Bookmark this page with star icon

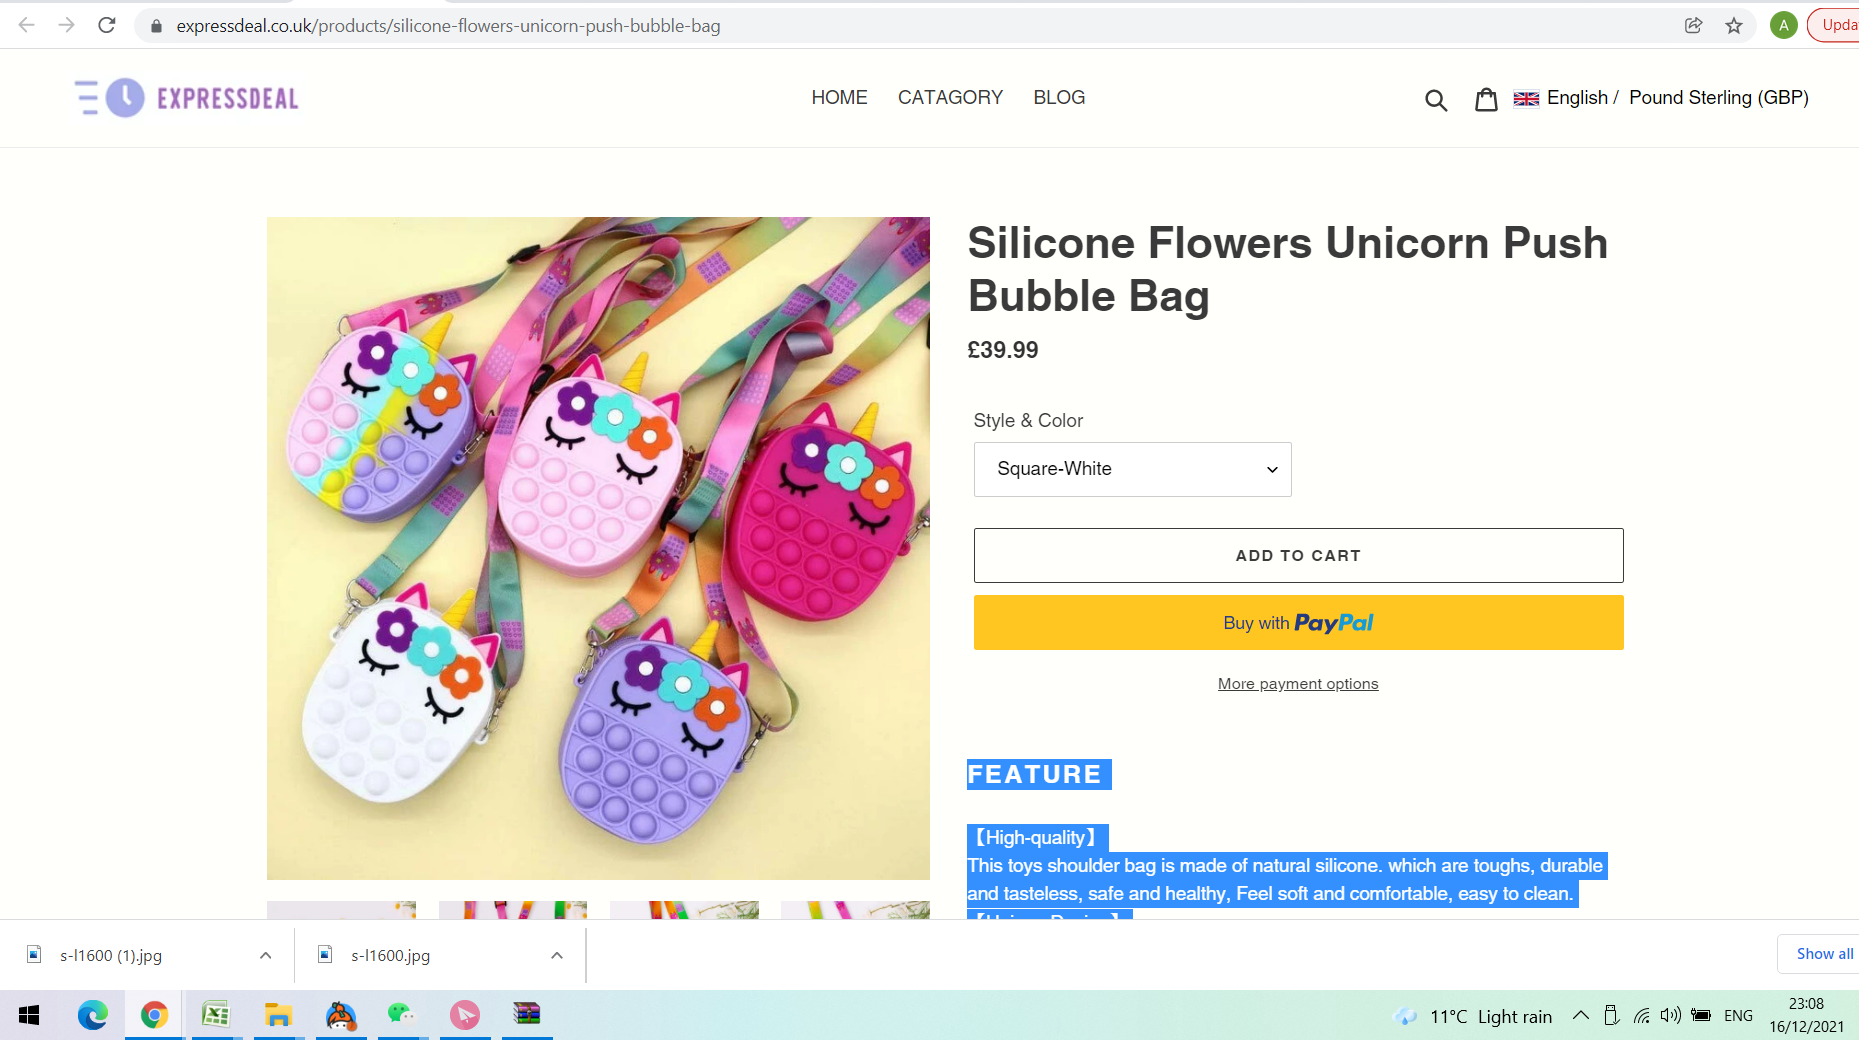coord(1734,25)
